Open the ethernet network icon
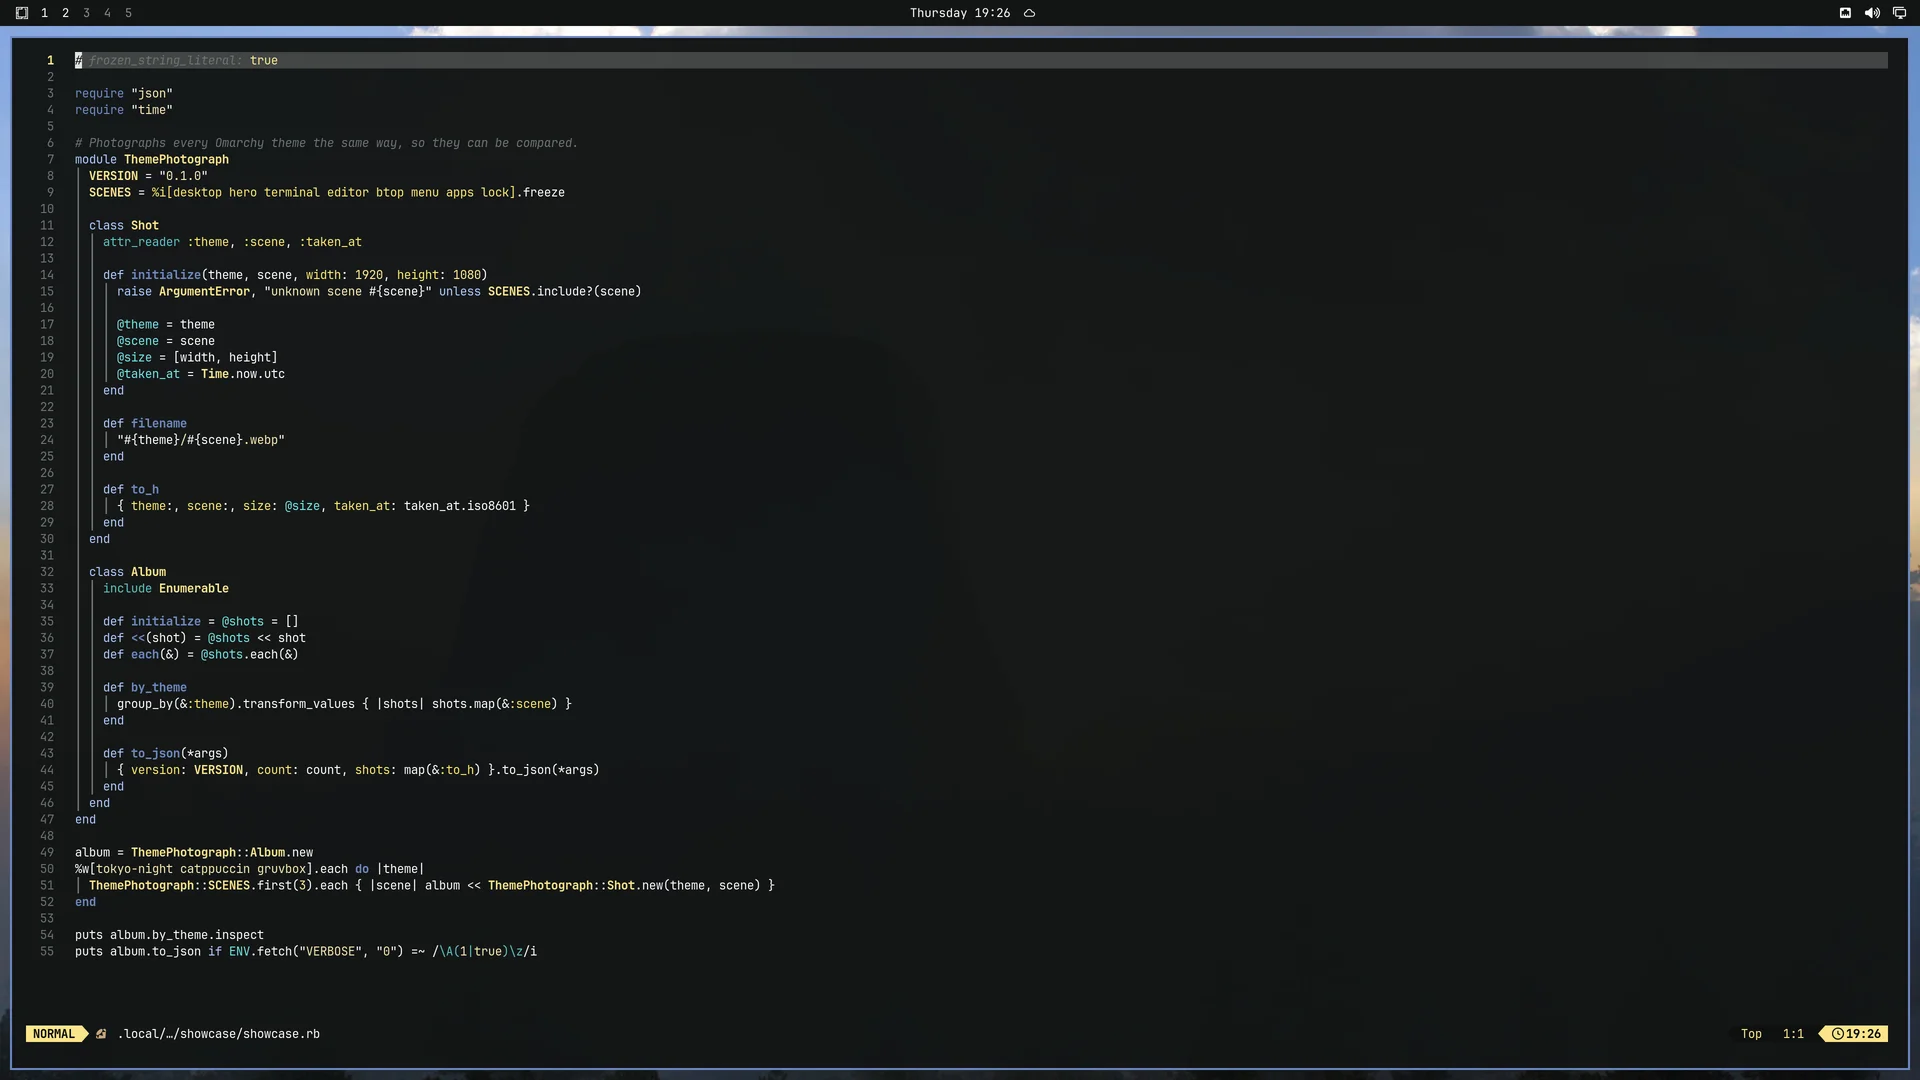The image size is (1920, 1080). coord(1845,13)
